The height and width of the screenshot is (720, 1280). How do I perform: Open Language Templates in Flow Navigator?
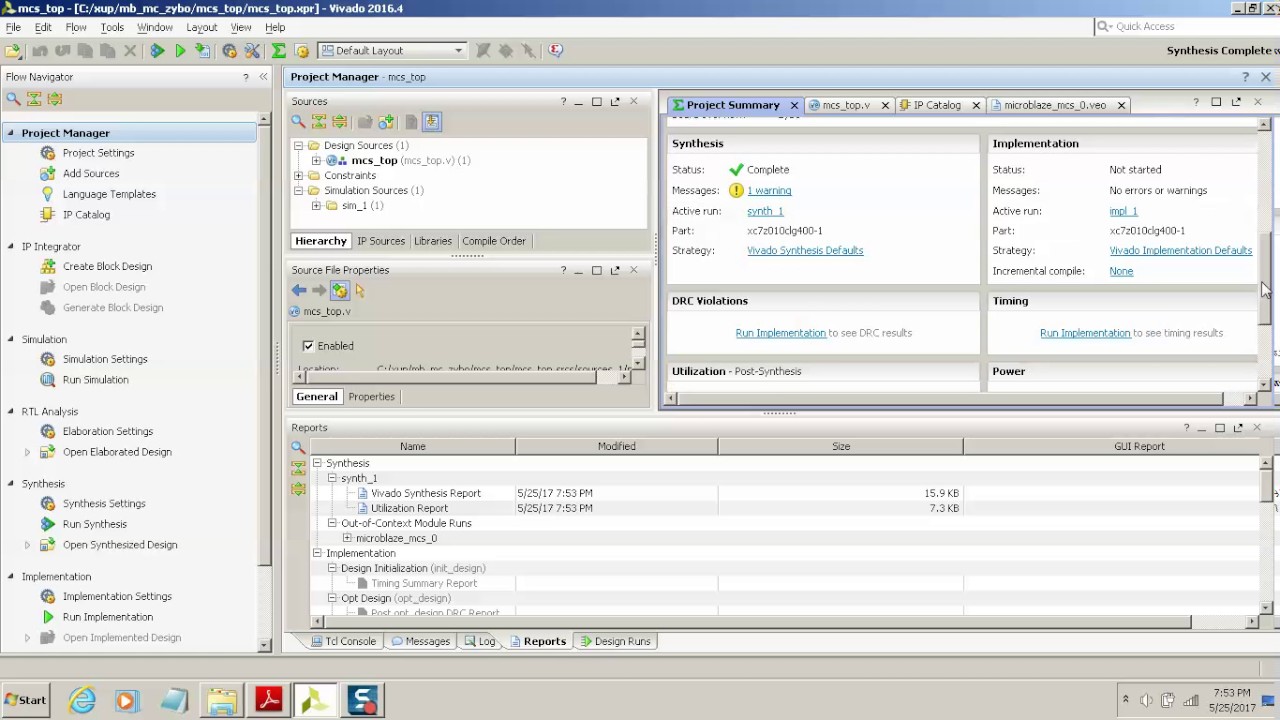[x=109, y=194]
